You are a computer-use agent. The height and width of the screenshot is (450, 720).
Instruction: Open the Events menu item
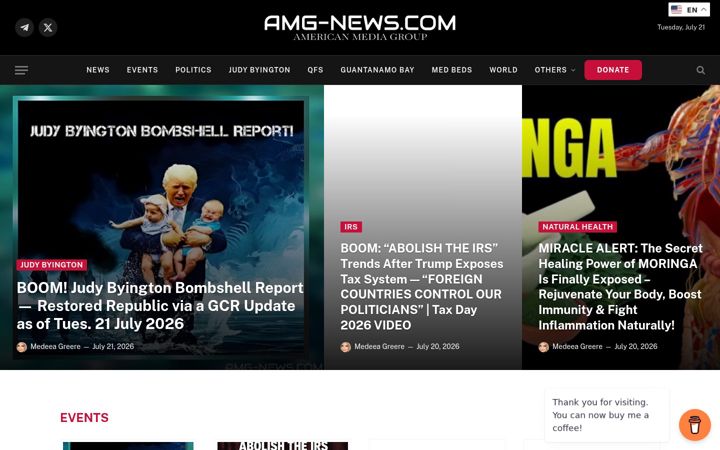point(142,70)
